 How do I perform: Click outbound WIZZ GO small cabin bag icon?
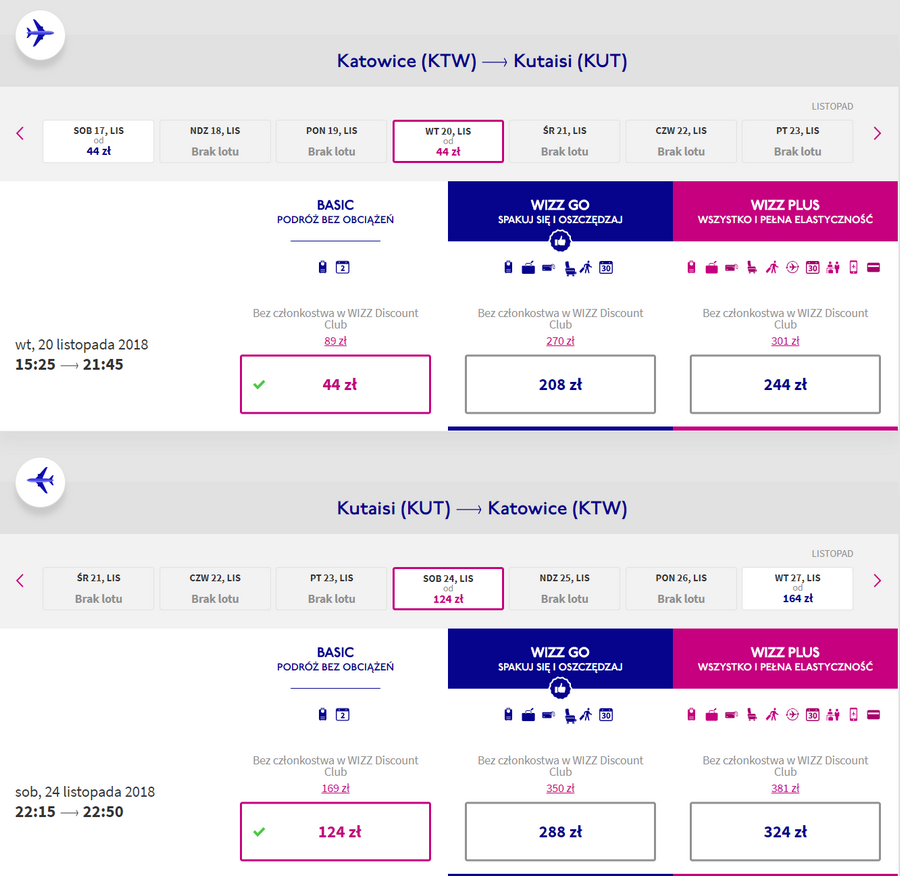pyautogui.click(x=508, y=267)
